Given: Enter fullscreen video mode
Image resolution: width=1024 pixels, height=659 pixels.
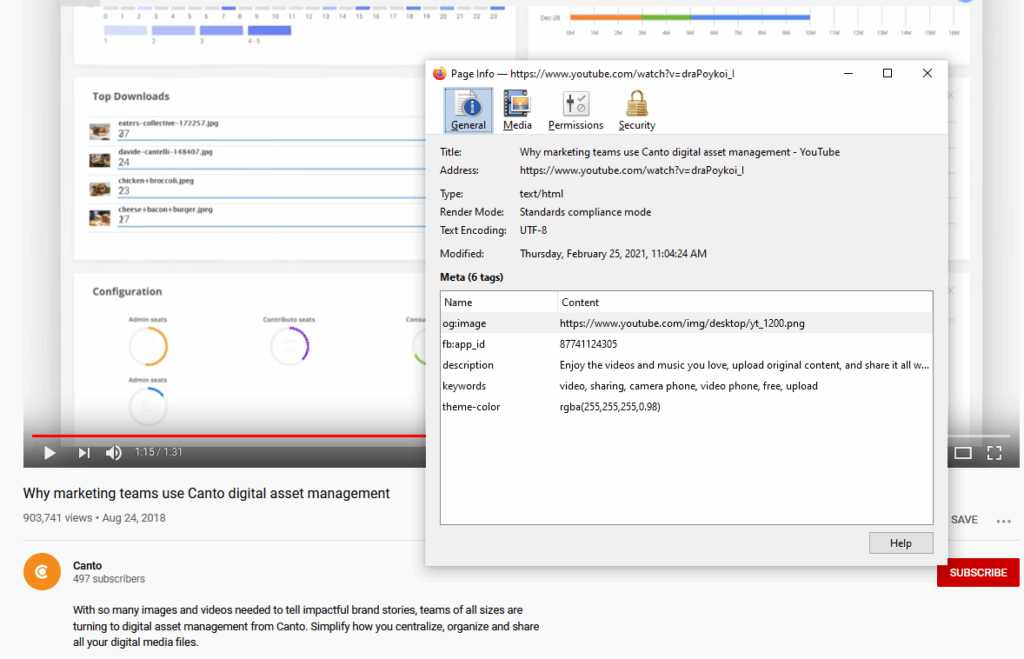Looking at the screenshot, I should point(994,452).
